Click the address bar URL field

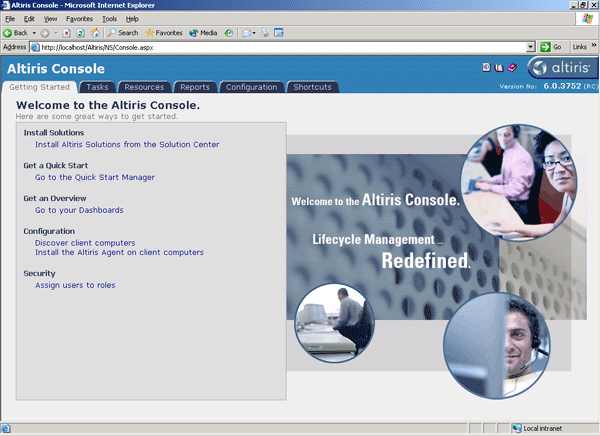pyautogui.click(x=283, y=47)
